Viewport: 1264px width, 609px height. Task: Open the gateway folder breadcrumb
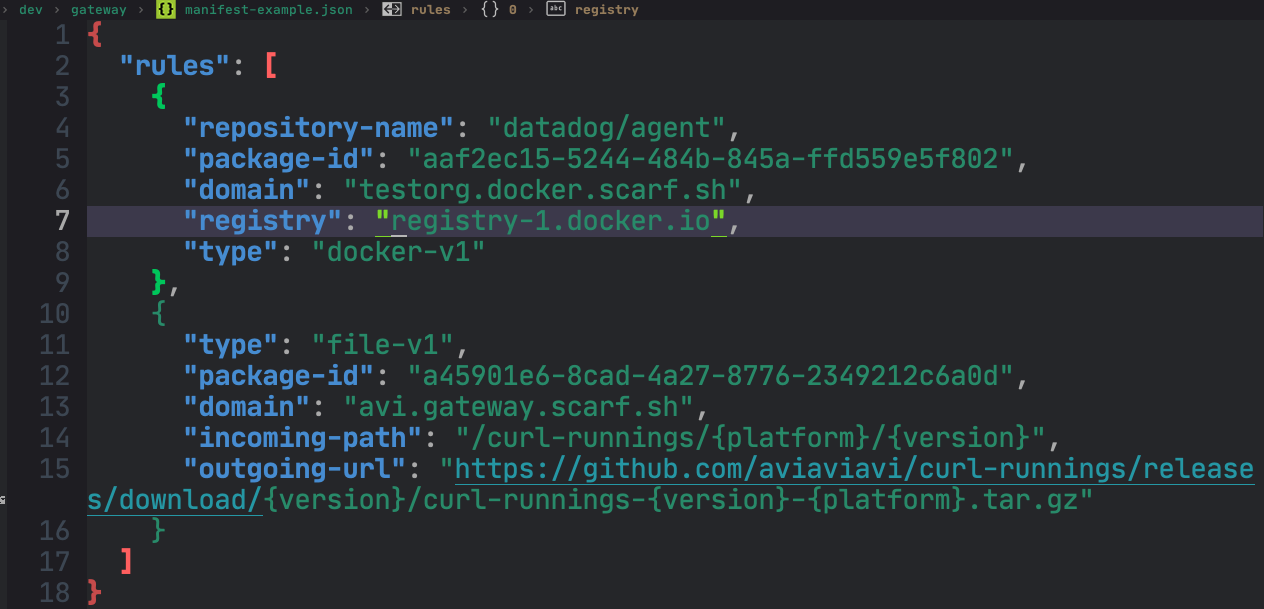98,9
